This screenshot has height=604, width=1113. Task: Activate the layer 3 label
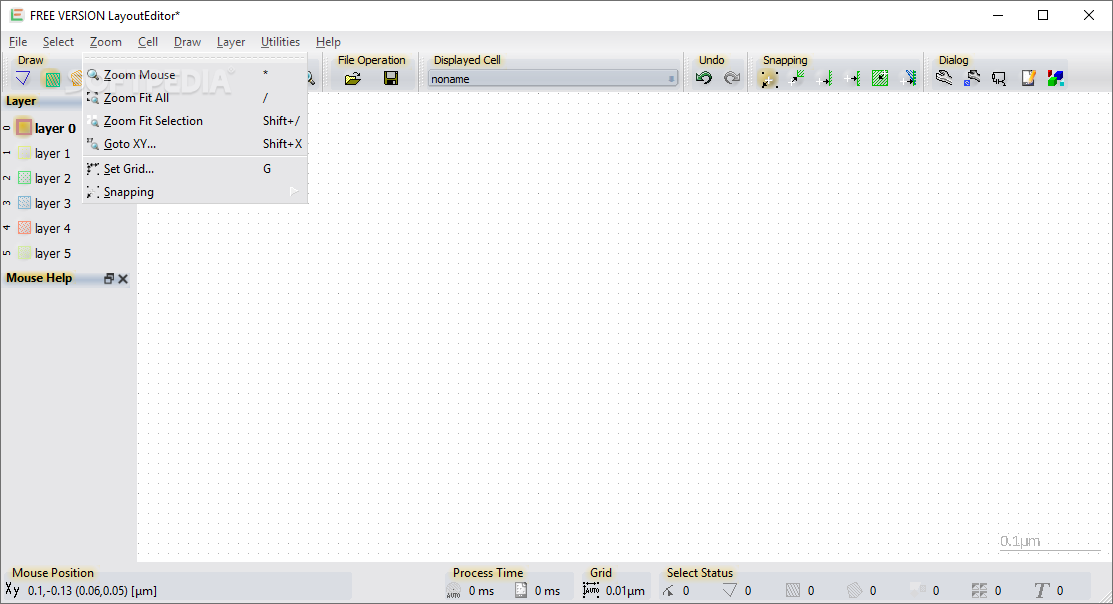click(53, 204)
